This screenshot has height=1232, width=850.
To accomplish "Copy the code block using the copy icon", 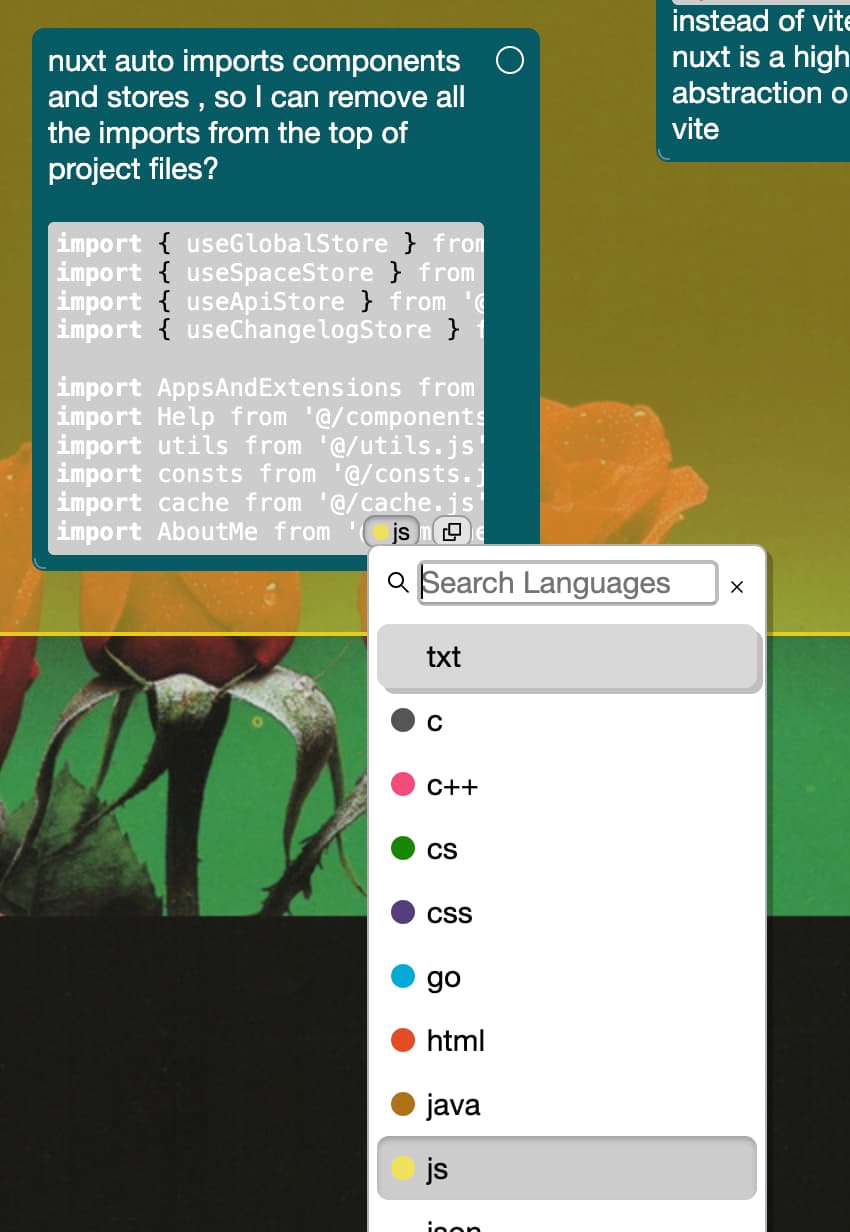I will [453, 532].
